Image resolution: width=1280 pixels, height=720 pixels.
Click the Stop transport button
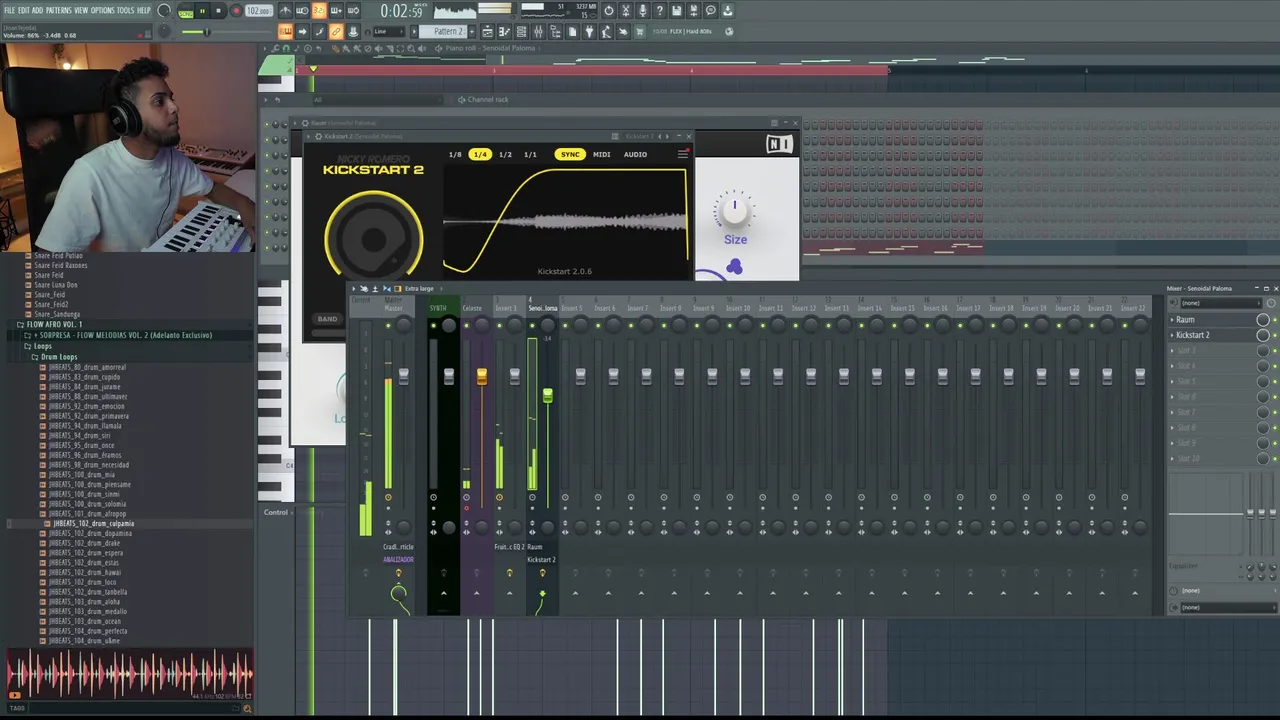pyautogui.click(x=219, y=10)
